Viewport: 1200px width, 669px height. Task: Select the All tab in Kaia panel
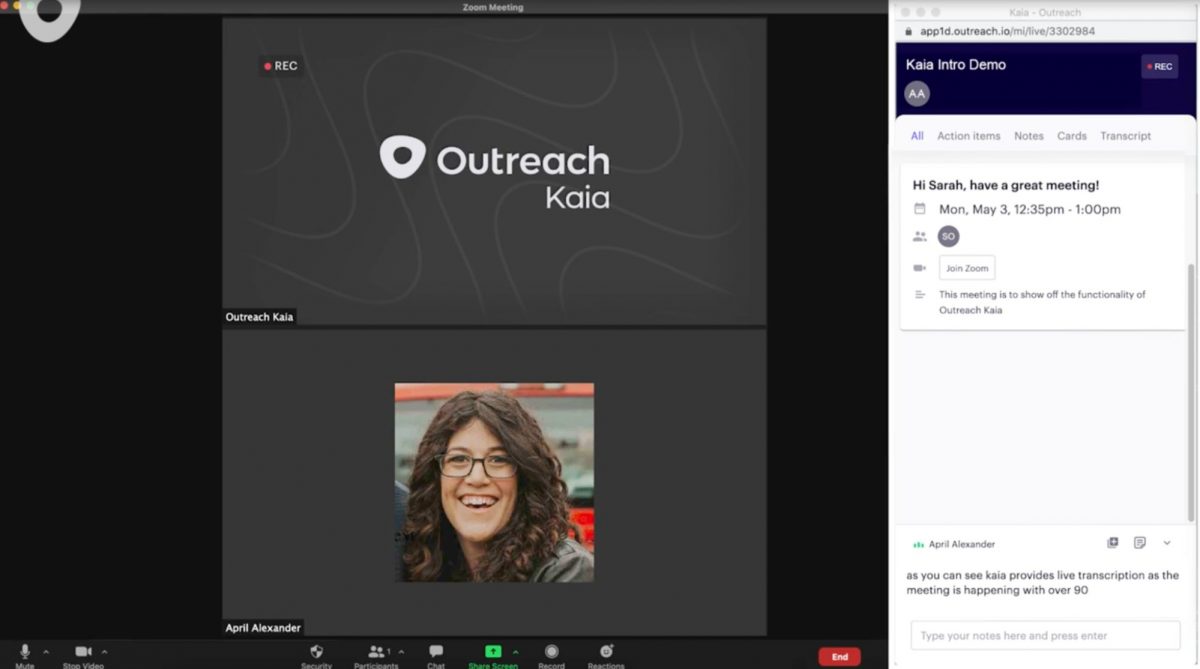tap(917, 136)
